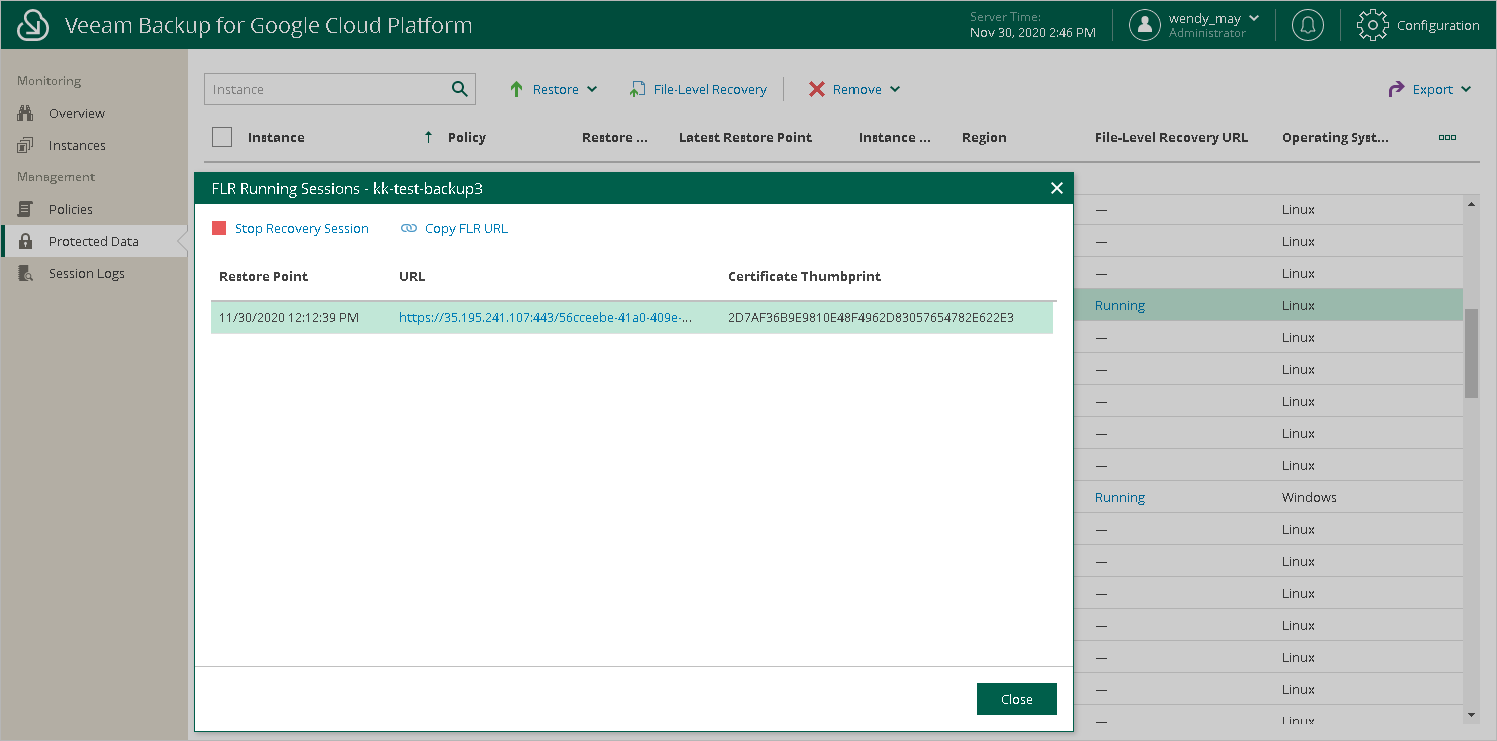1497x741 pixels.
Task: Click the wendy_may user avatar icon
Action: click(1145, 25)
